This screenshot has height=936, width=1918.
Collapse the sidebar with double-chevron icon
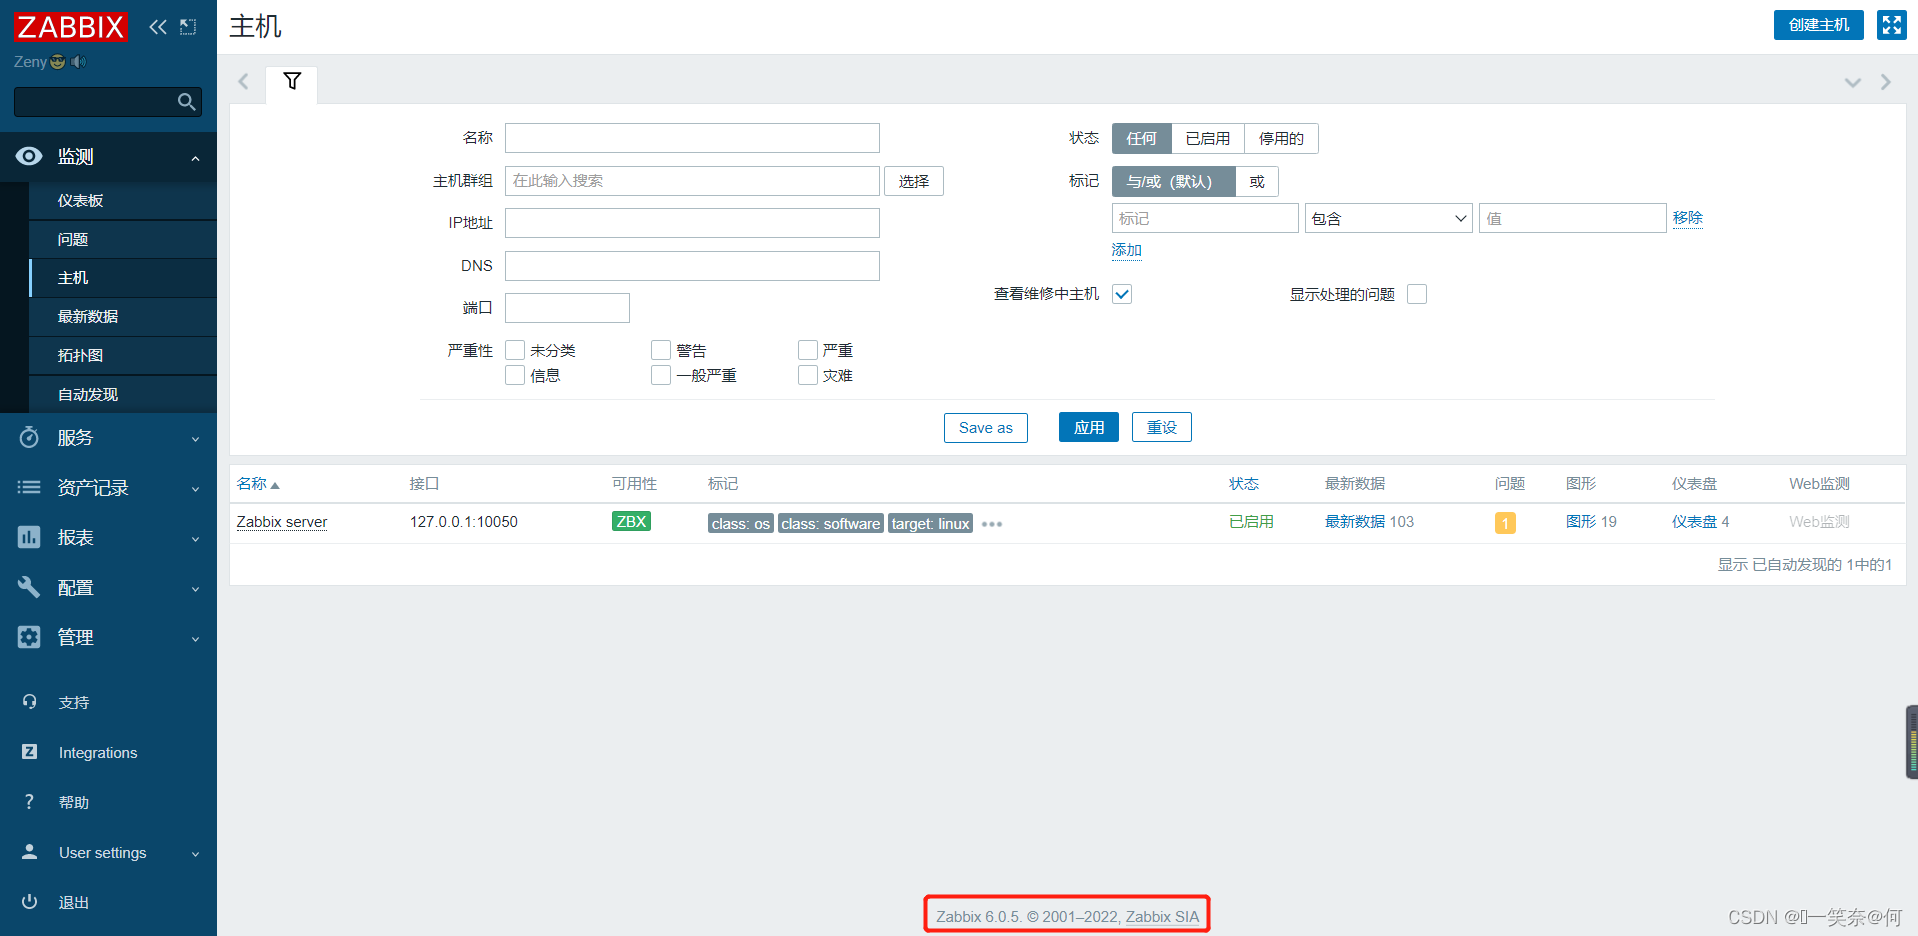[x=158, y=27]
